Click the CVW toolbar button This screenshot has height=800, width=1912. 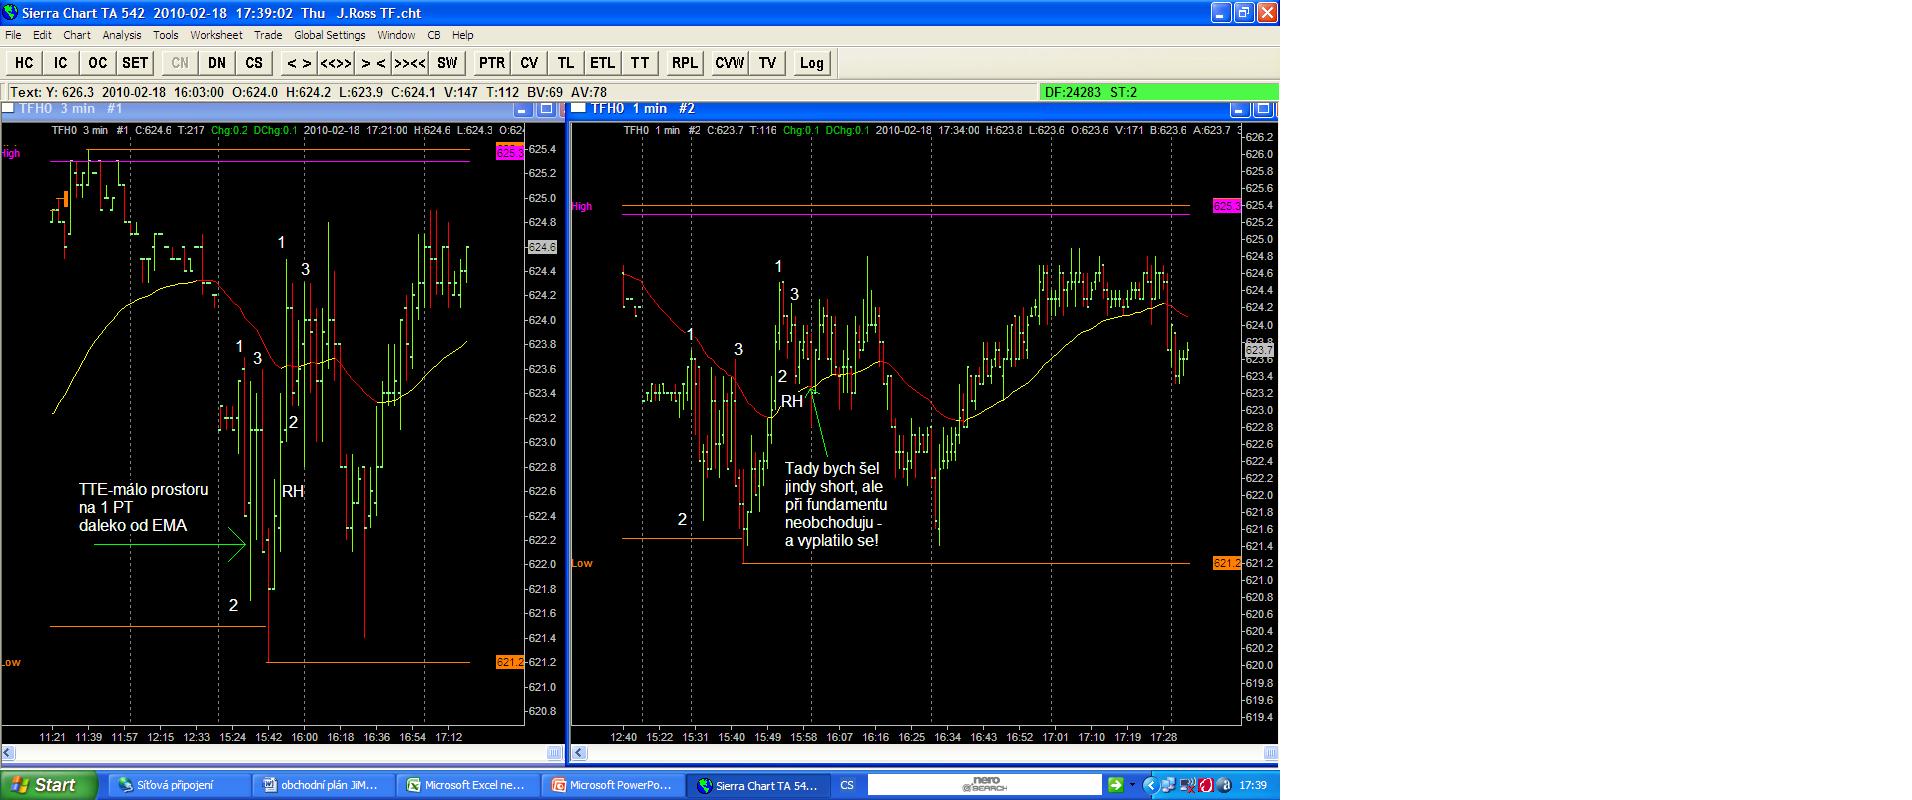(x=730, y=63)
